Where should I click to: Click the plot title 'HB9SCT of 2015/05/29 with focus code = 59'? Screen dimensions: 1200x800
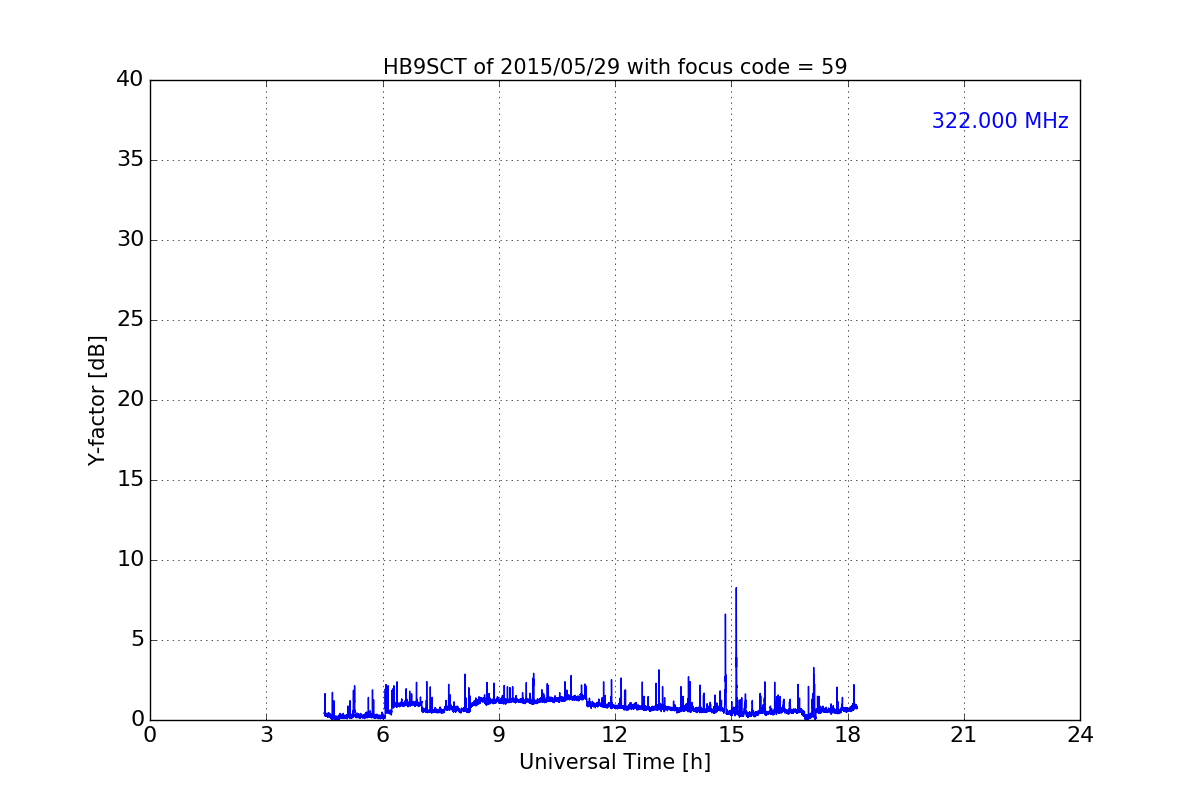(615, 67)
